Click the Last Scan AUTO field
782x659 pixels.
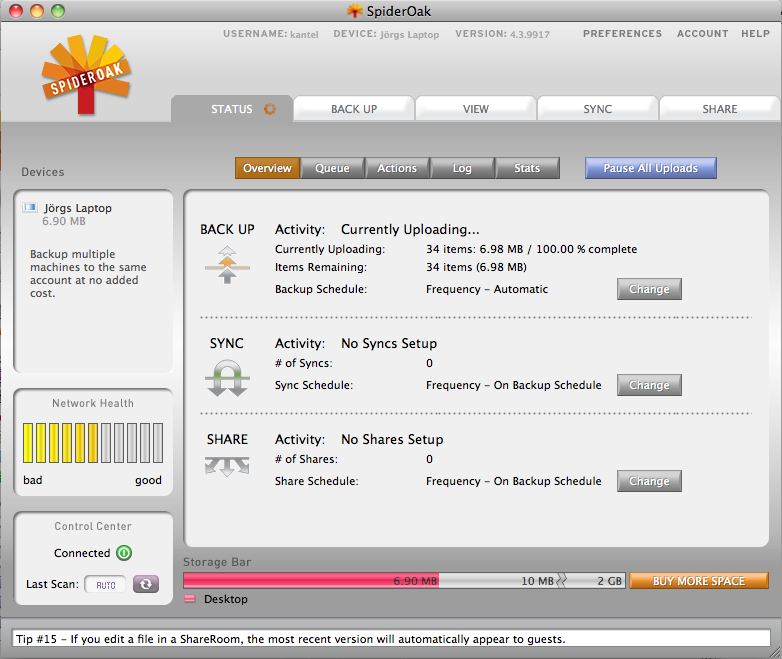click(x=105, y=585)
